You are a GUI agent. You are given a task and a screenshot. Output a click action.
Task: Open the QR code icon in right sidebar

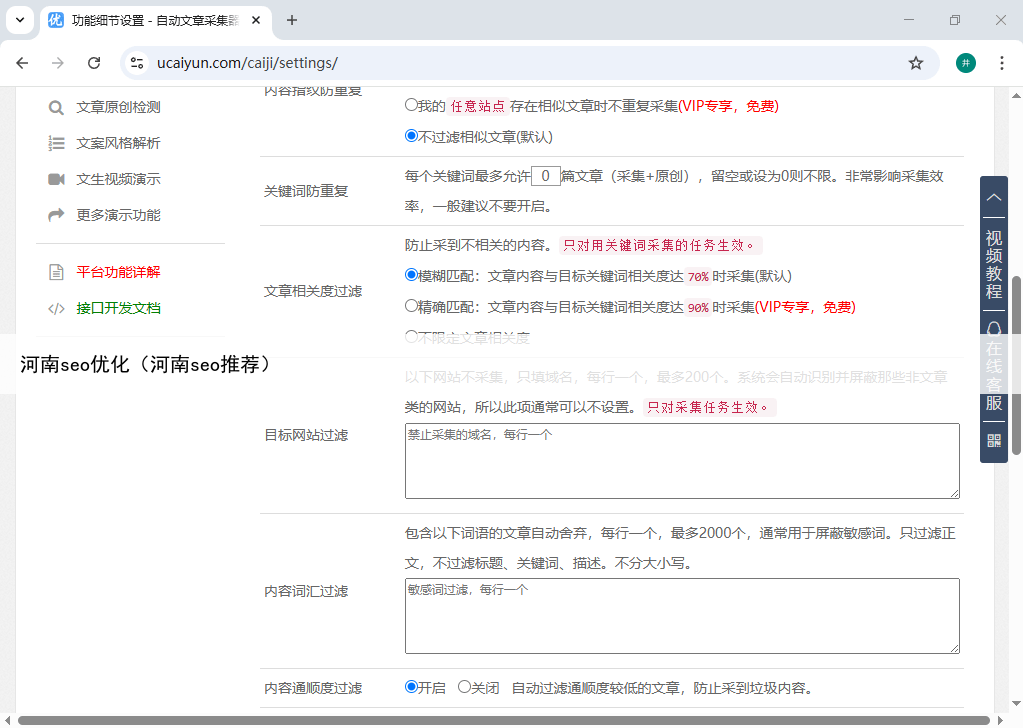point(993,440)
